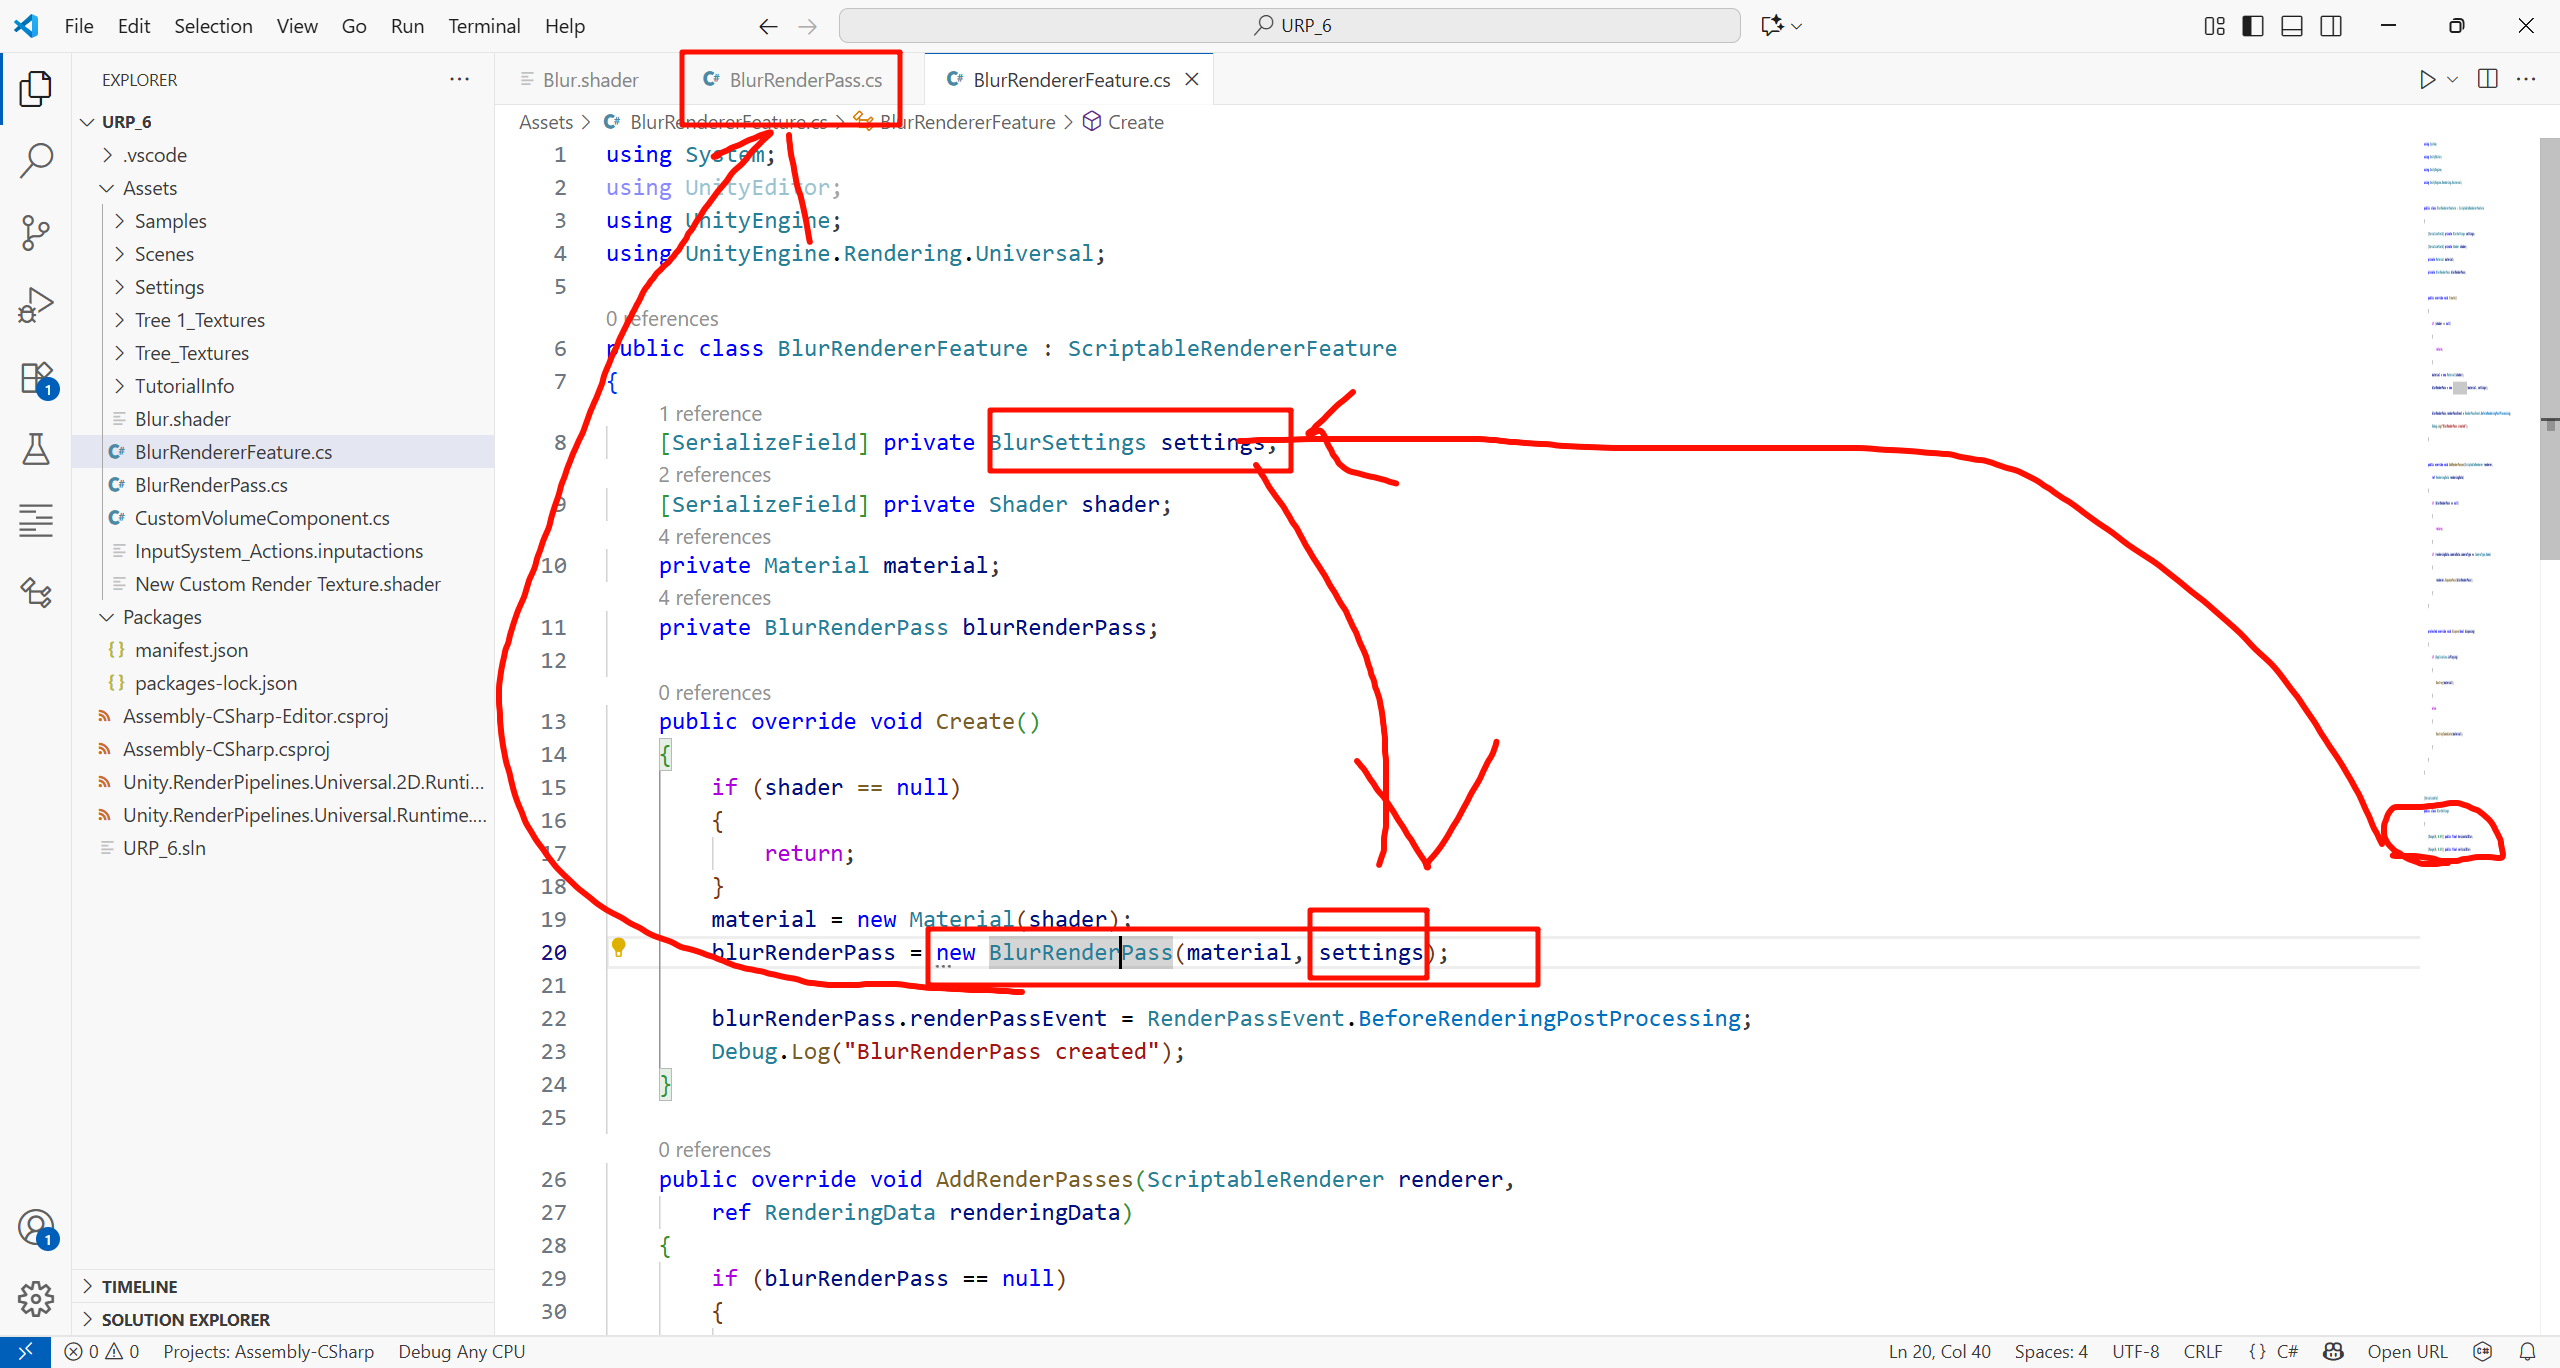Viewport: 2560px width, 1368px height.
Task: Open the File menu
Action: 79,26
